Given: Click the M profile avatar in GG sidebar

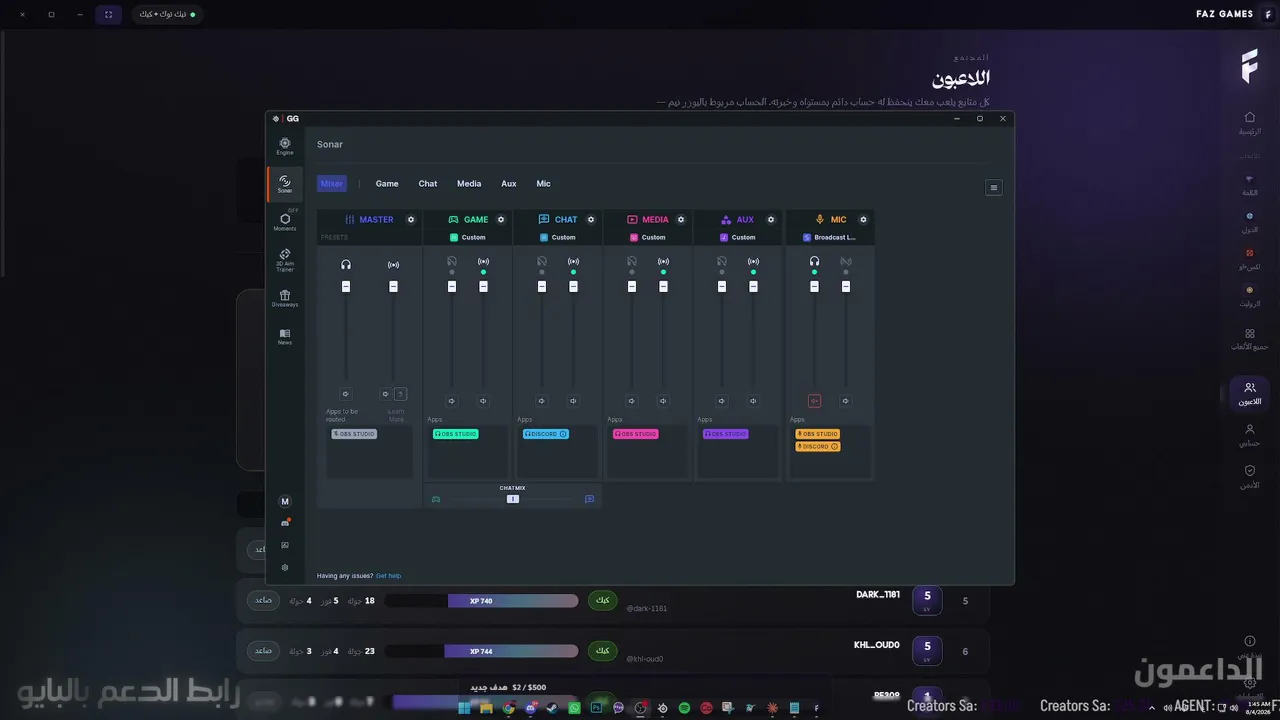Looking at the screenshot, I should [285, 502].
